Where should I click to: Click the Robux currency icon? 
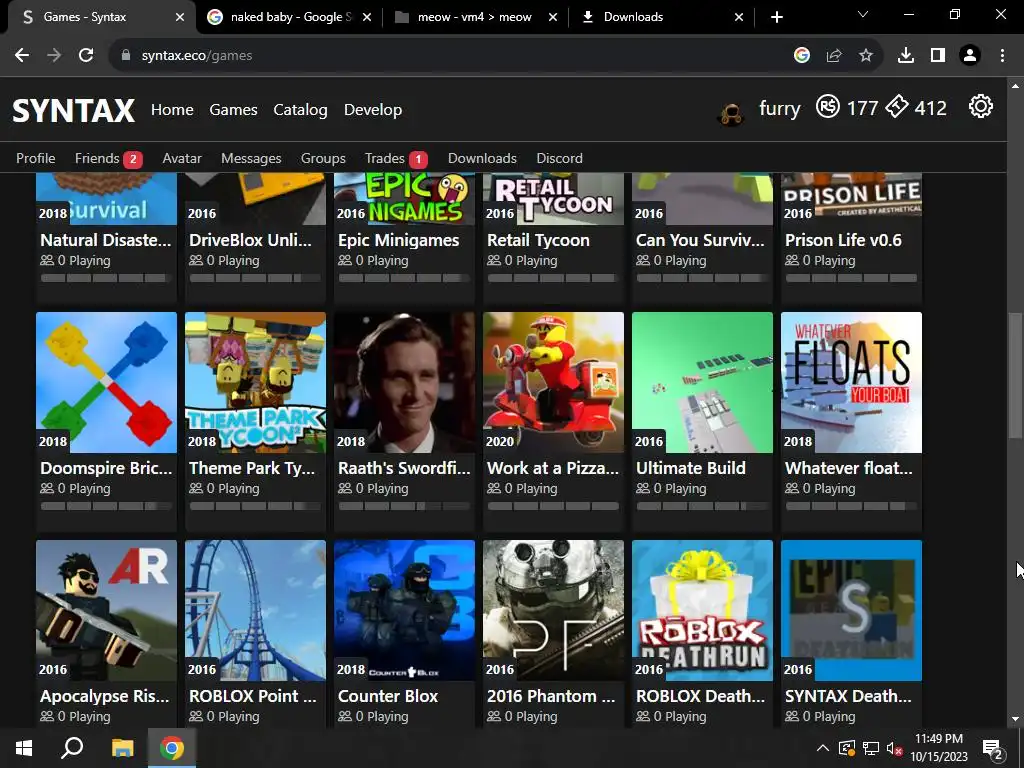coord(827,106)
